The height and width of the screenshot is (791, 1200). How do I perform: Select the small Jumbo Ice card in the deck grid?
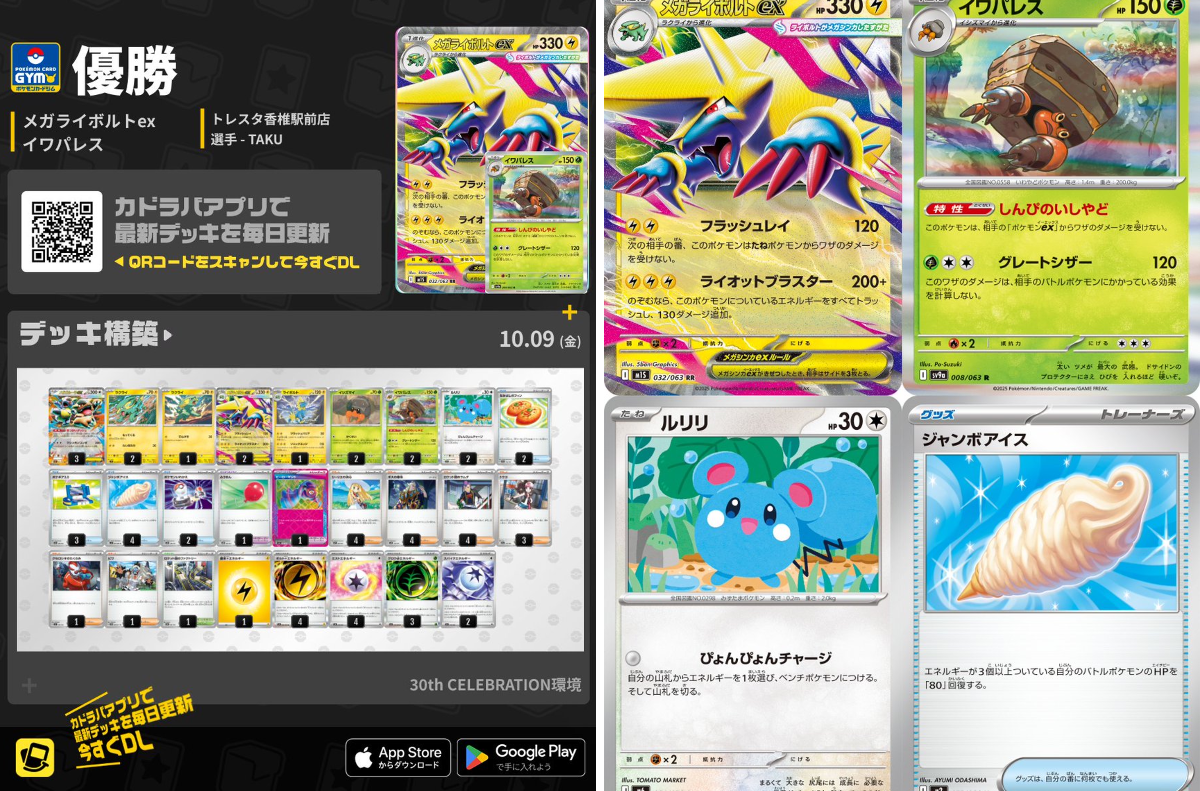click(x=131, y=509)
